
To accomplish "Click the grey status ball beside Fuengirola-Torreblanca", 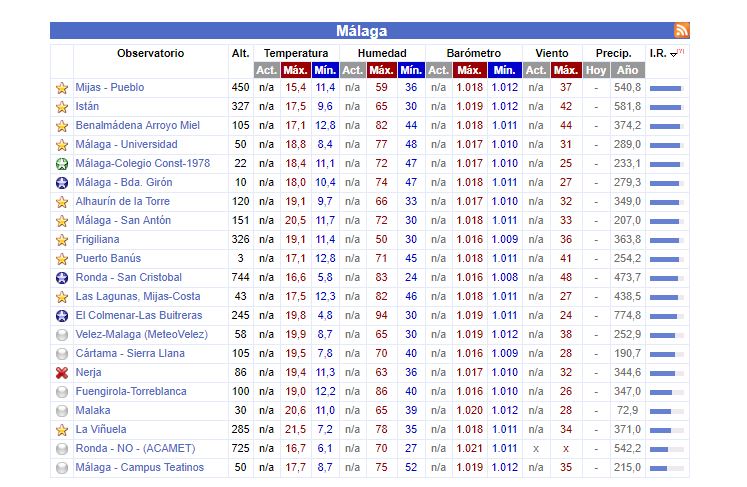I will [x=62, y=392].
